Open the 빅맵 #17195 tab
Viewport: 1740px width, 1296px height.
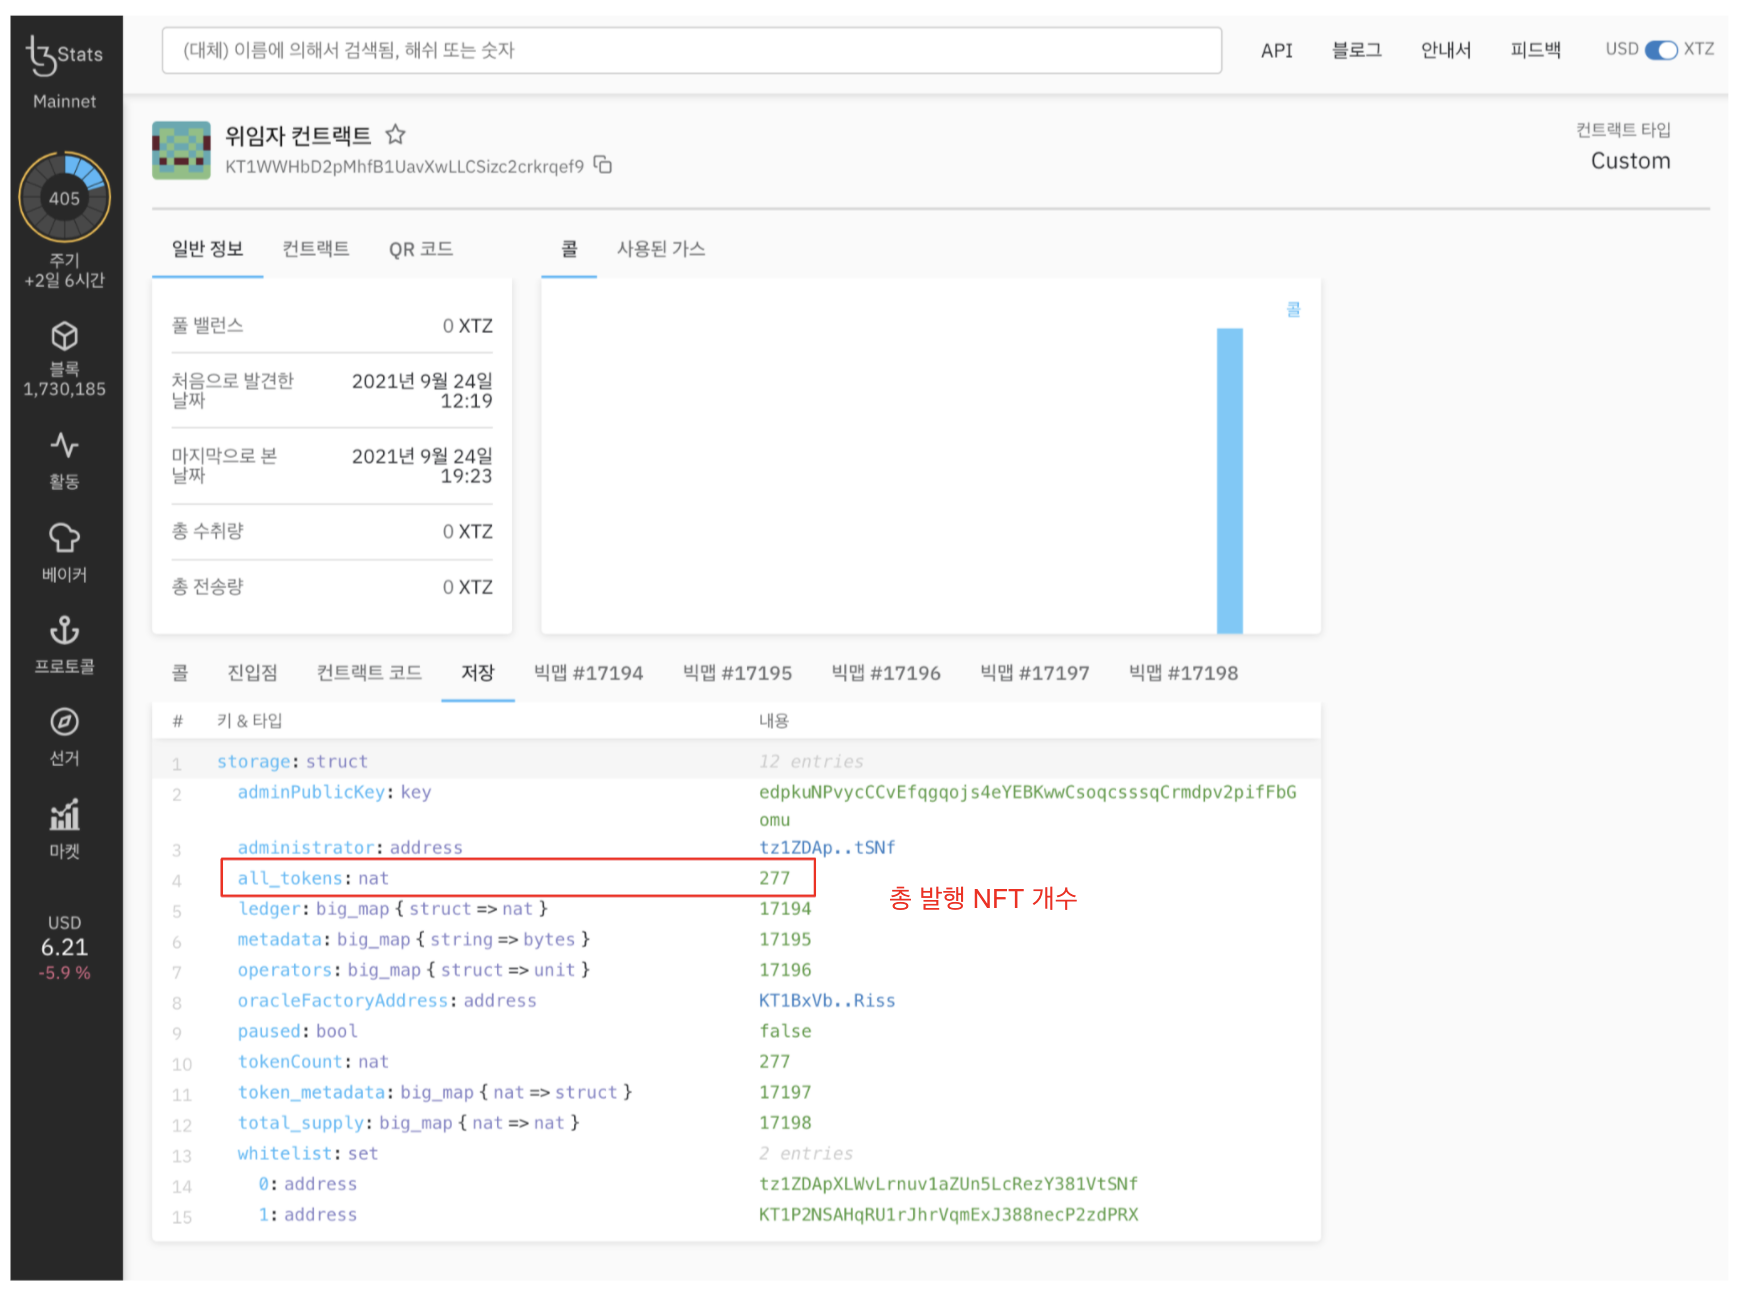[737, 673]
